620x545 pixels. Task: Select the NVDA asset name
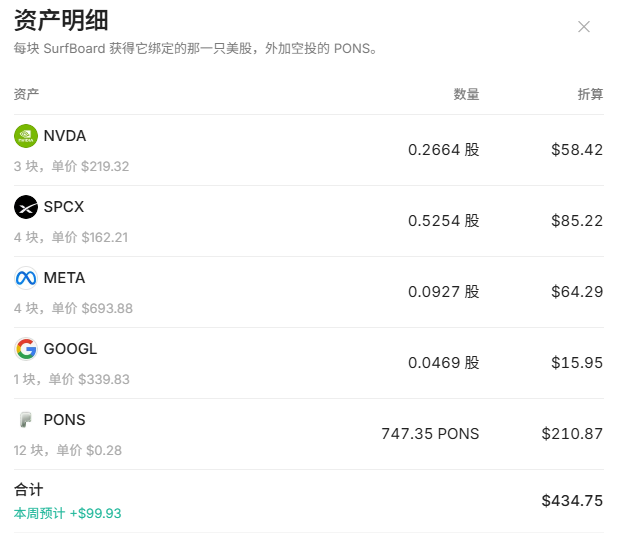[65, 136]
